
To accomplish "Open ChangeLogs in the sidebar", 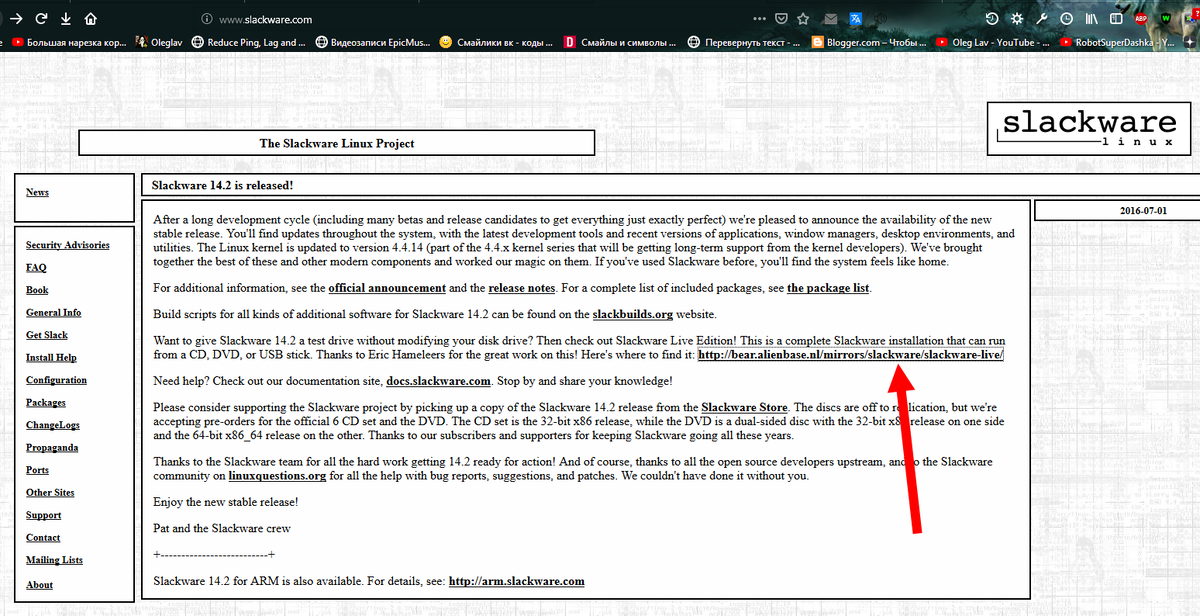I will coord(53,425).
